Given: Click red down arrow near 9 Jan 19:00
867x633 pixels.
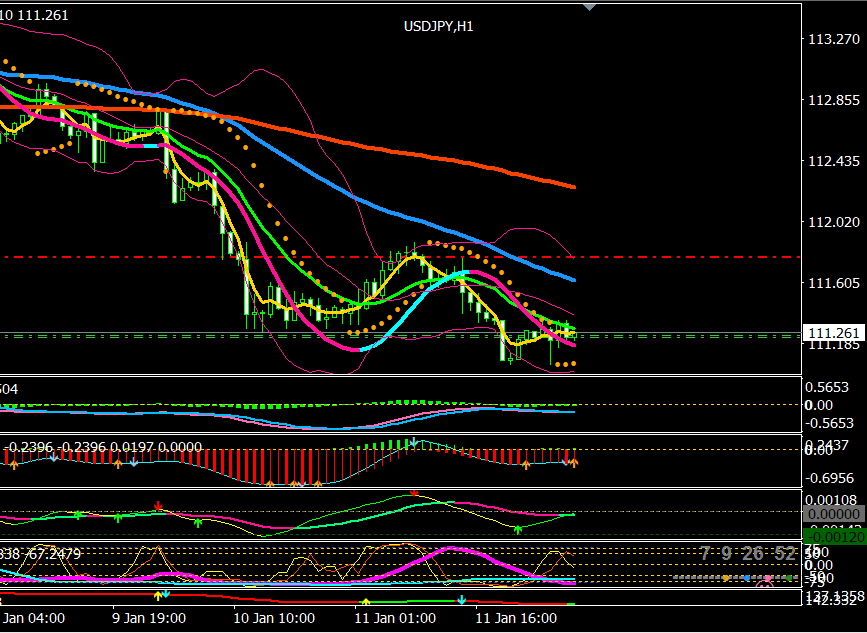Looking at the screenshot, I should (157, 506).
